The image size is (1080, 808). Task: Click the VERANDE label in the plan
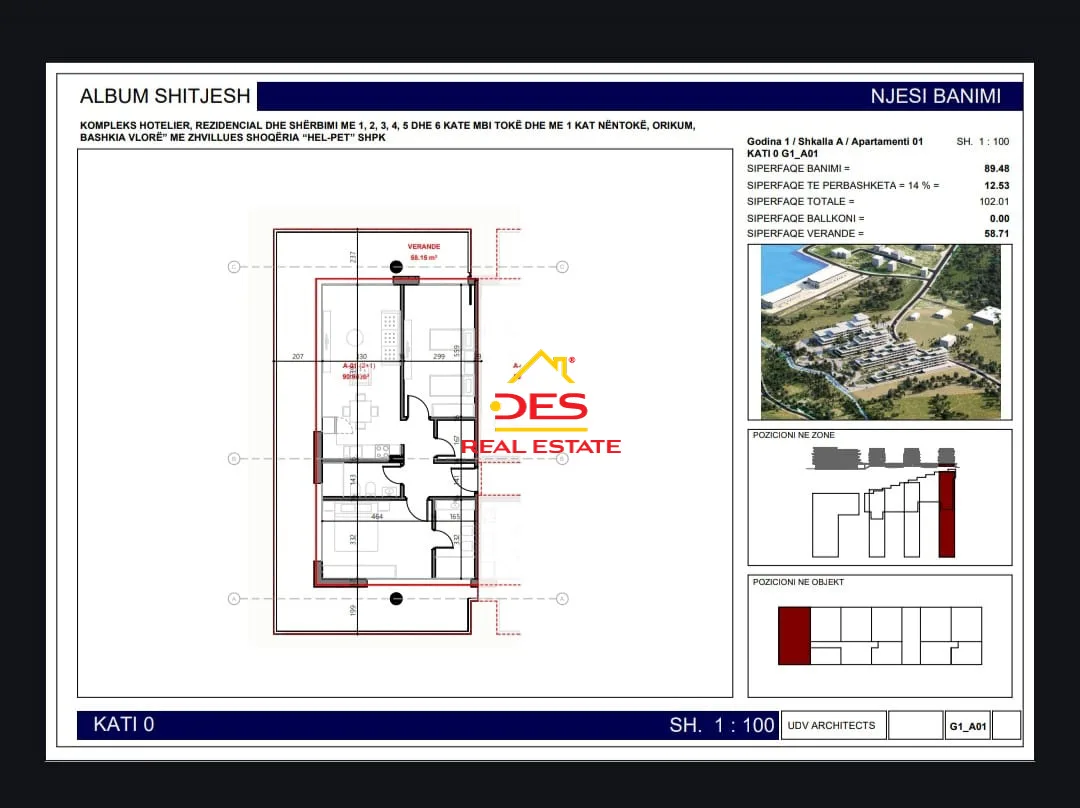424,247
